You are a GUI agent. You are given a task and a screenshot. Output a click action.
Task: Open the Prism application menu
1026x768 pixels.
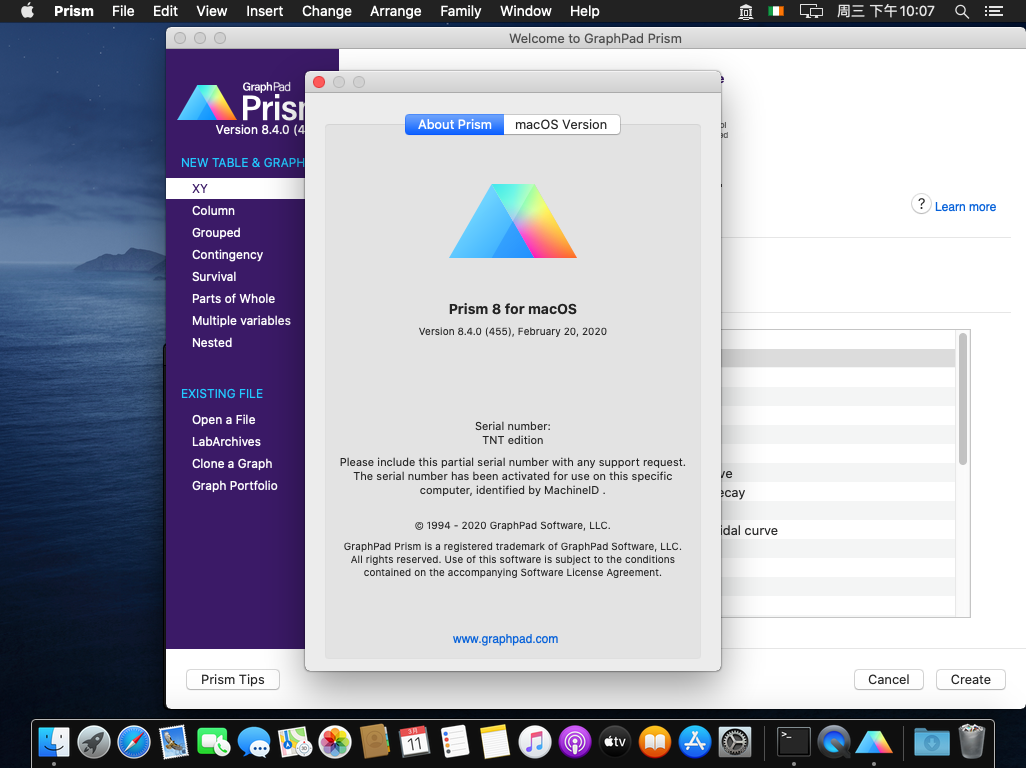(73, 11)
